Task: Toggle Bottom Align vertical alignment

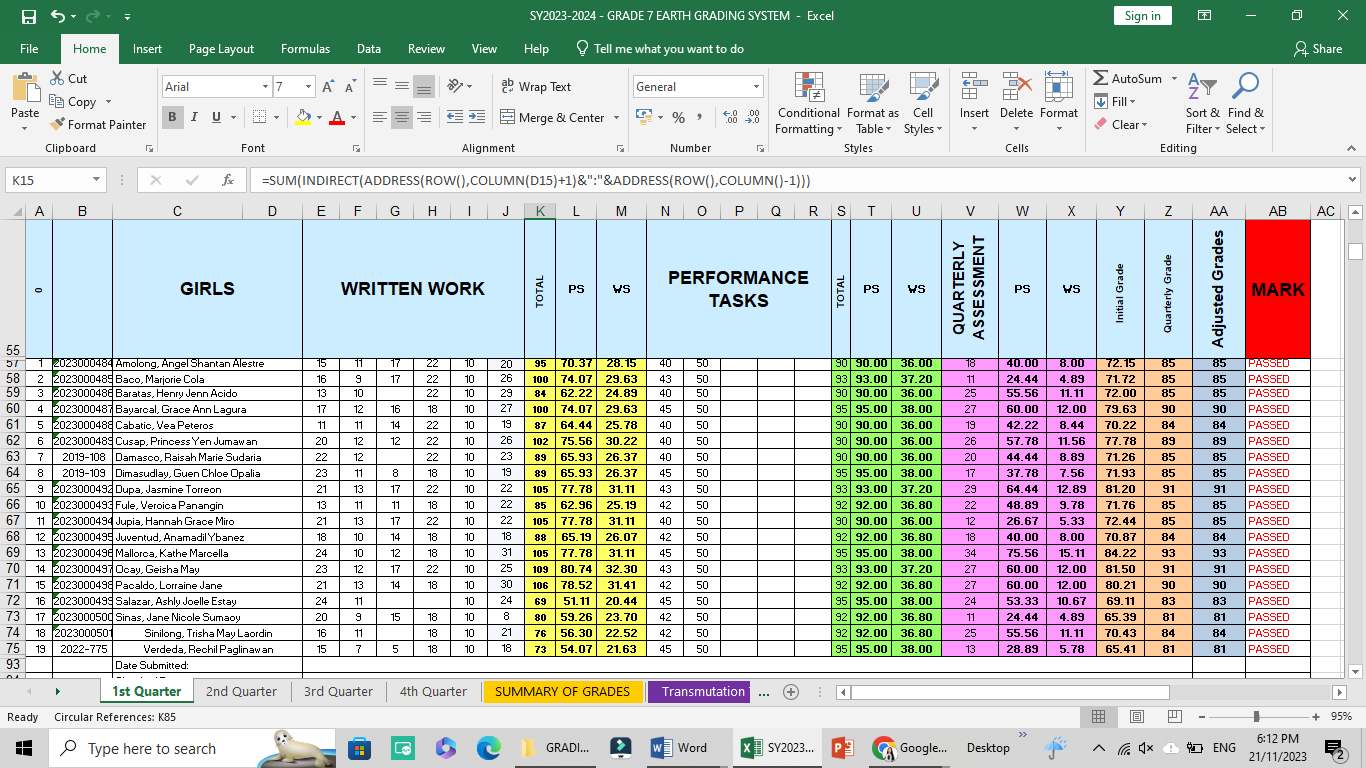Action: tap(423, 86)
